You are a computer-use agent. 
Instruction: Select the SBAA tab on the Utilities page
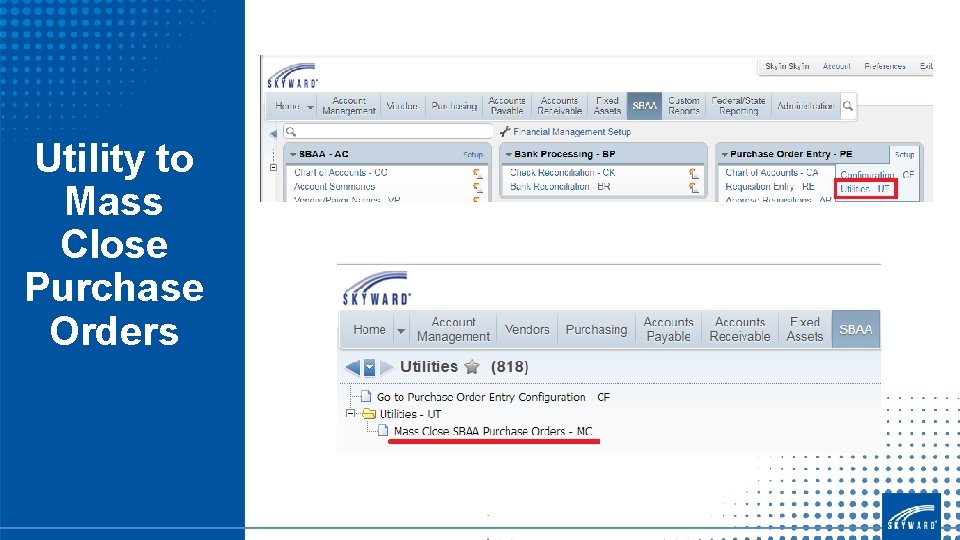[856, 329]
